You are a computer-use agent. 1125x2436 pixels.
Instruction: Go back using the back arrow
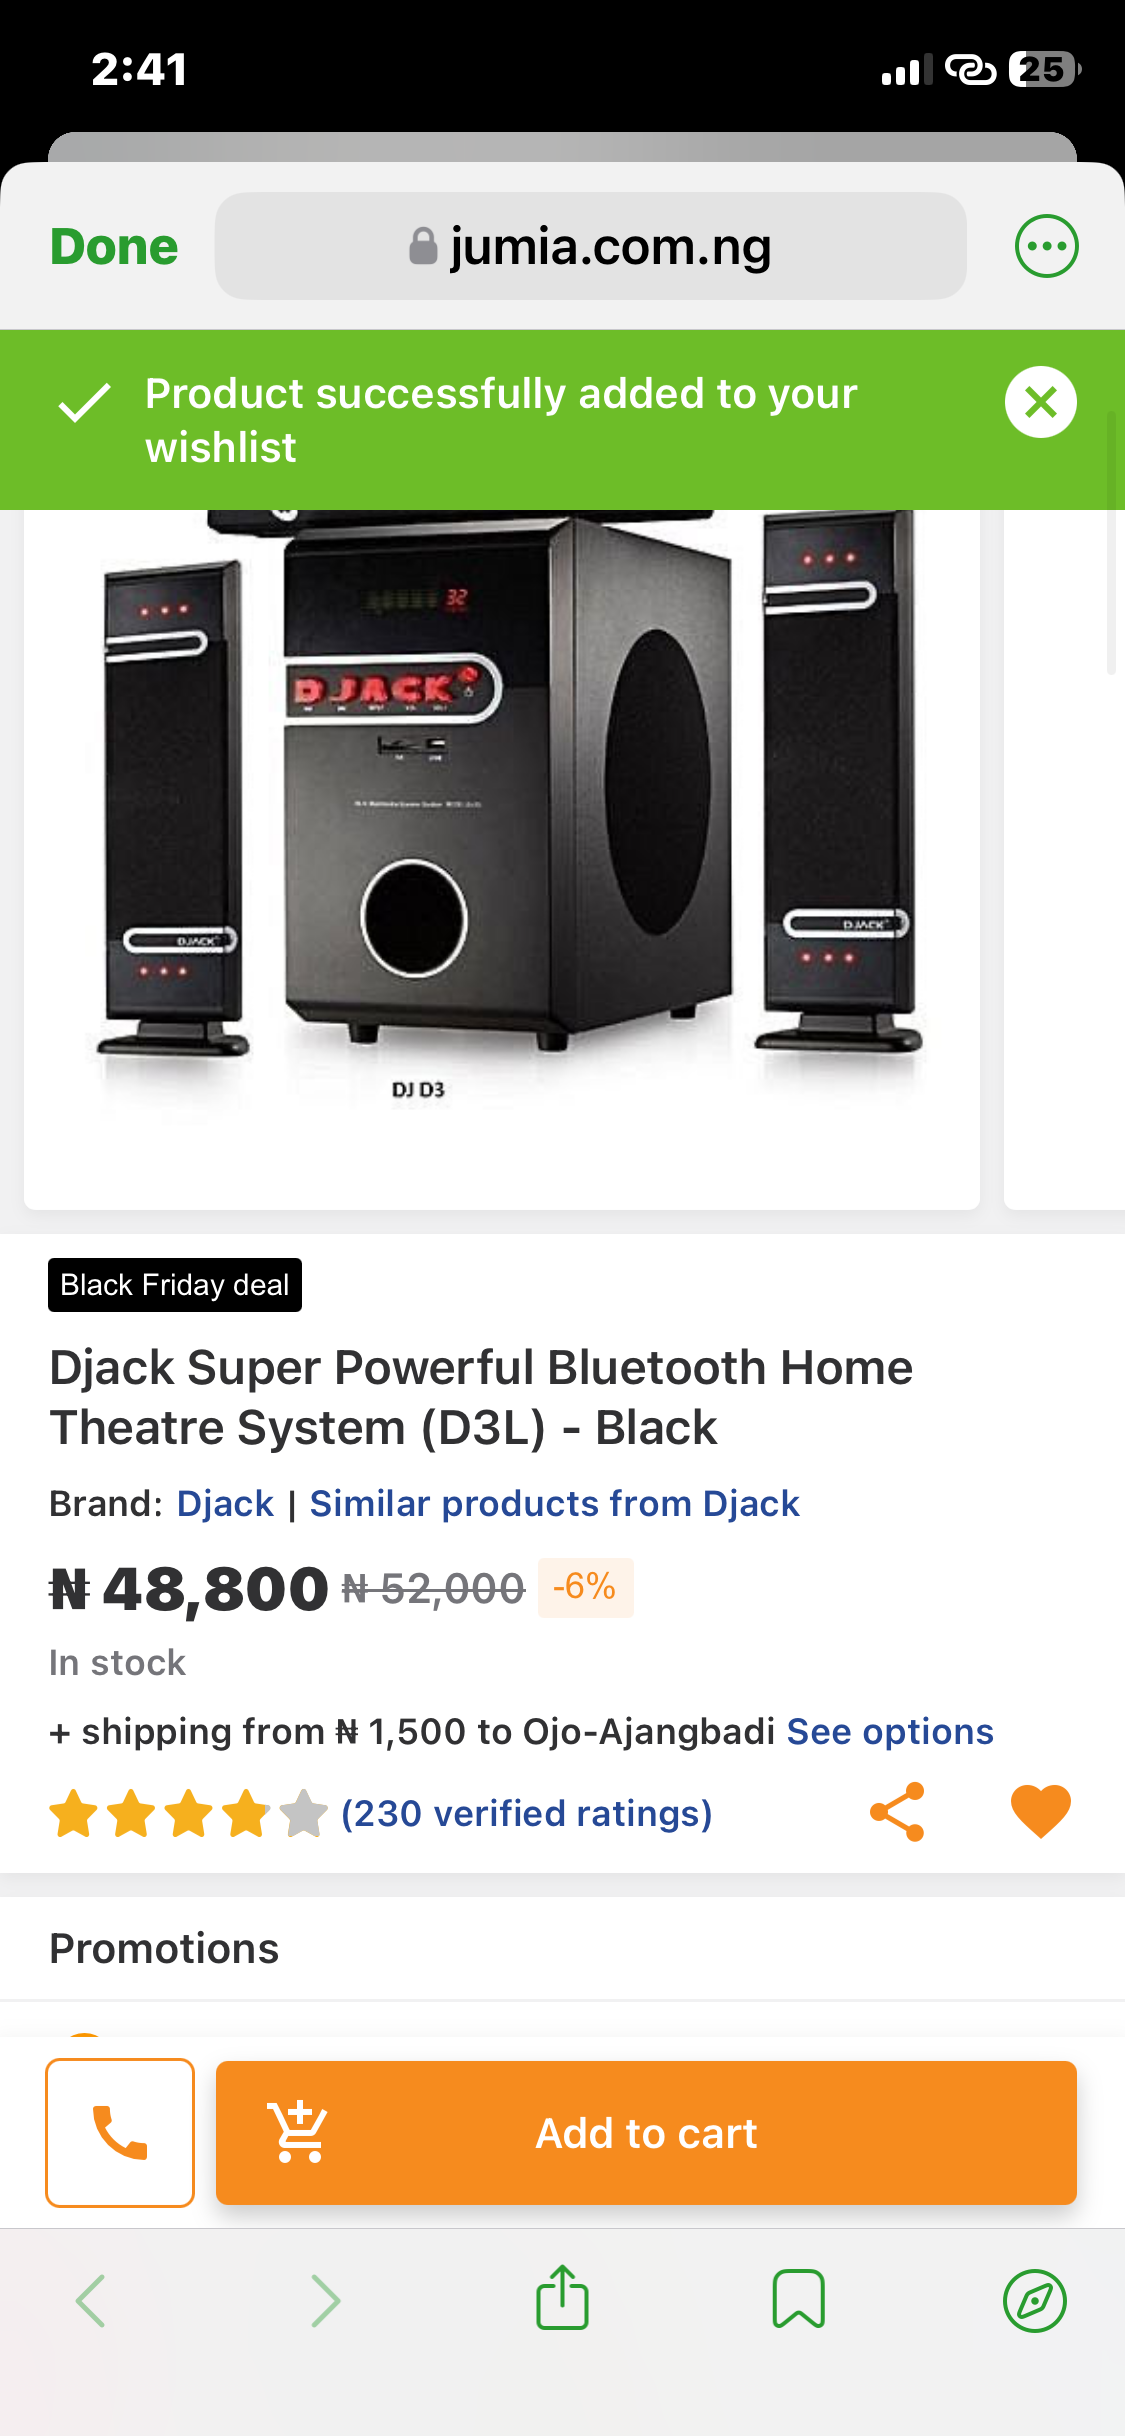91,2300
